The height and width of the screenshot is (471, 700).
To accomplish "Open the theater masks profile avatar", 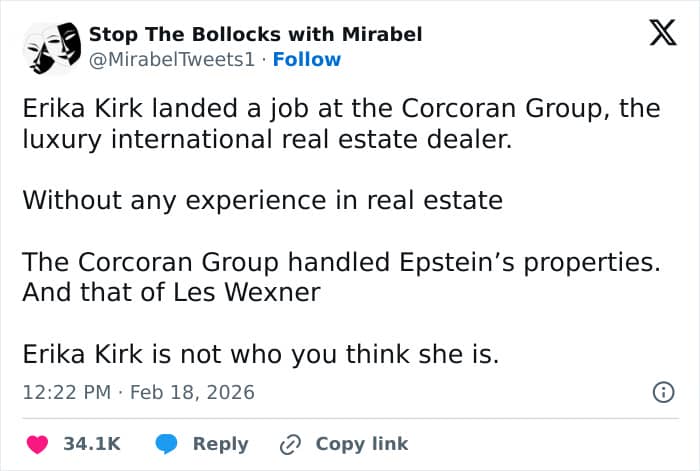I will [51, 47].
